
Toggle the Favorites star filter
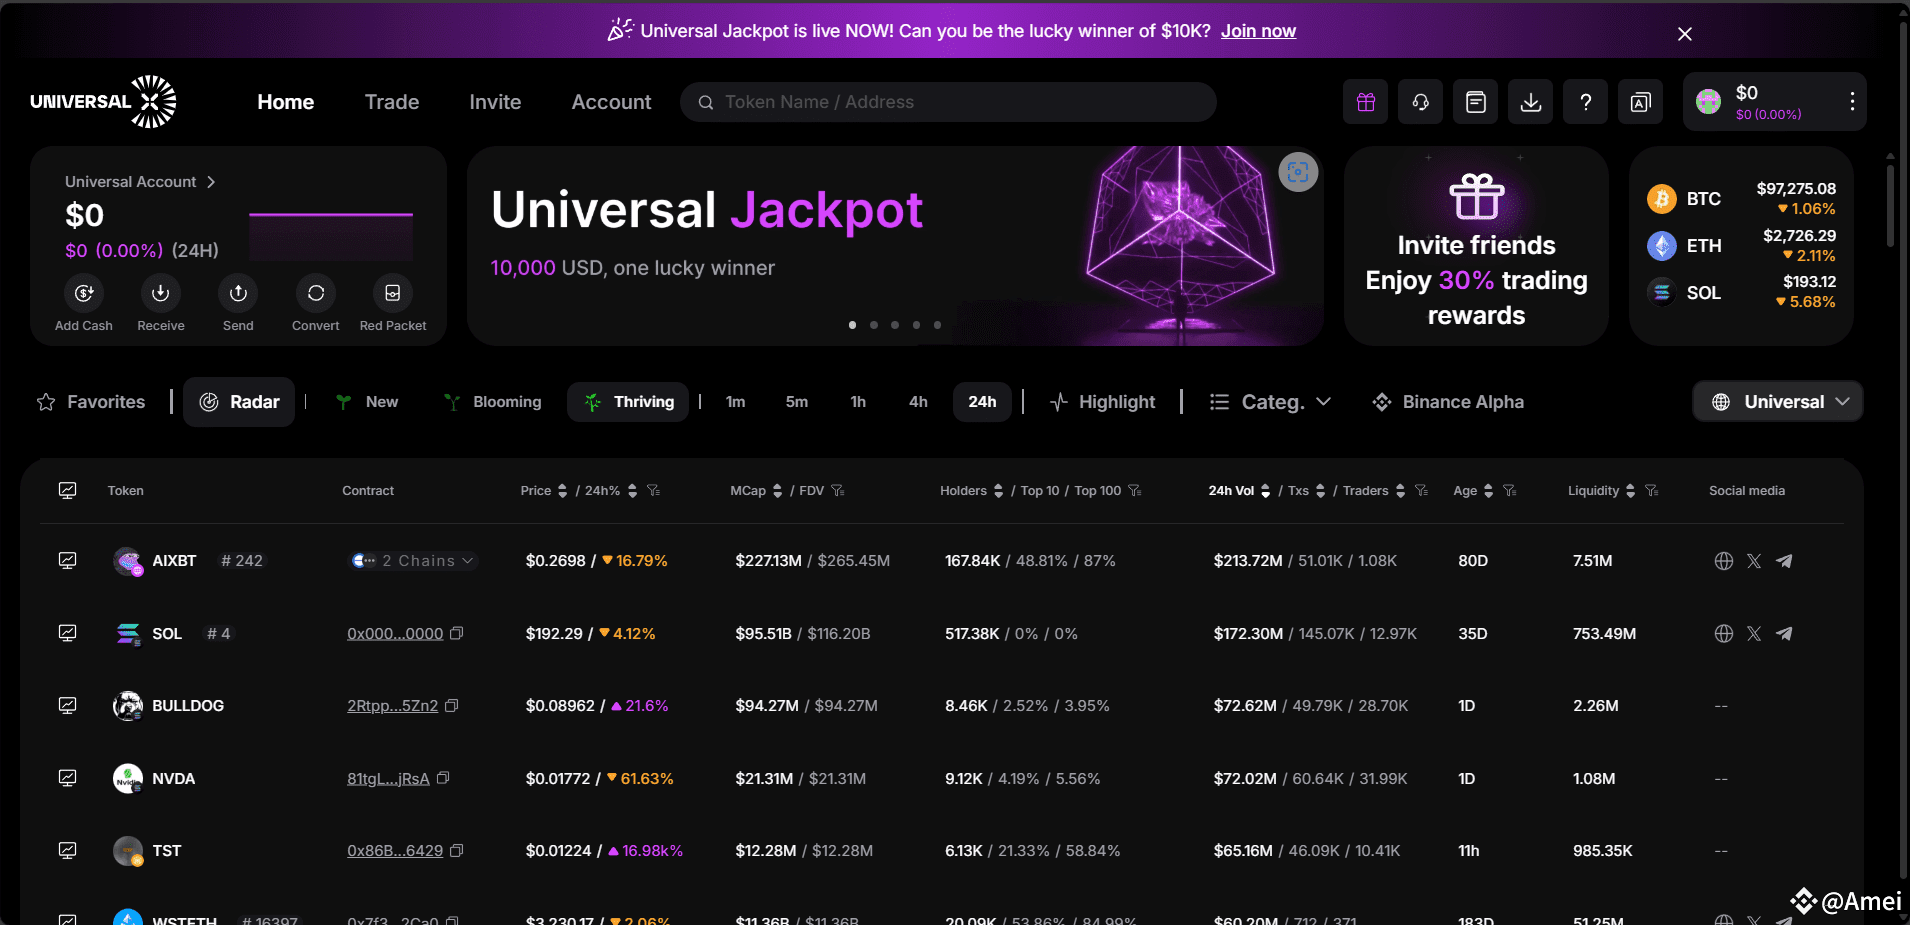click(91, 402)
